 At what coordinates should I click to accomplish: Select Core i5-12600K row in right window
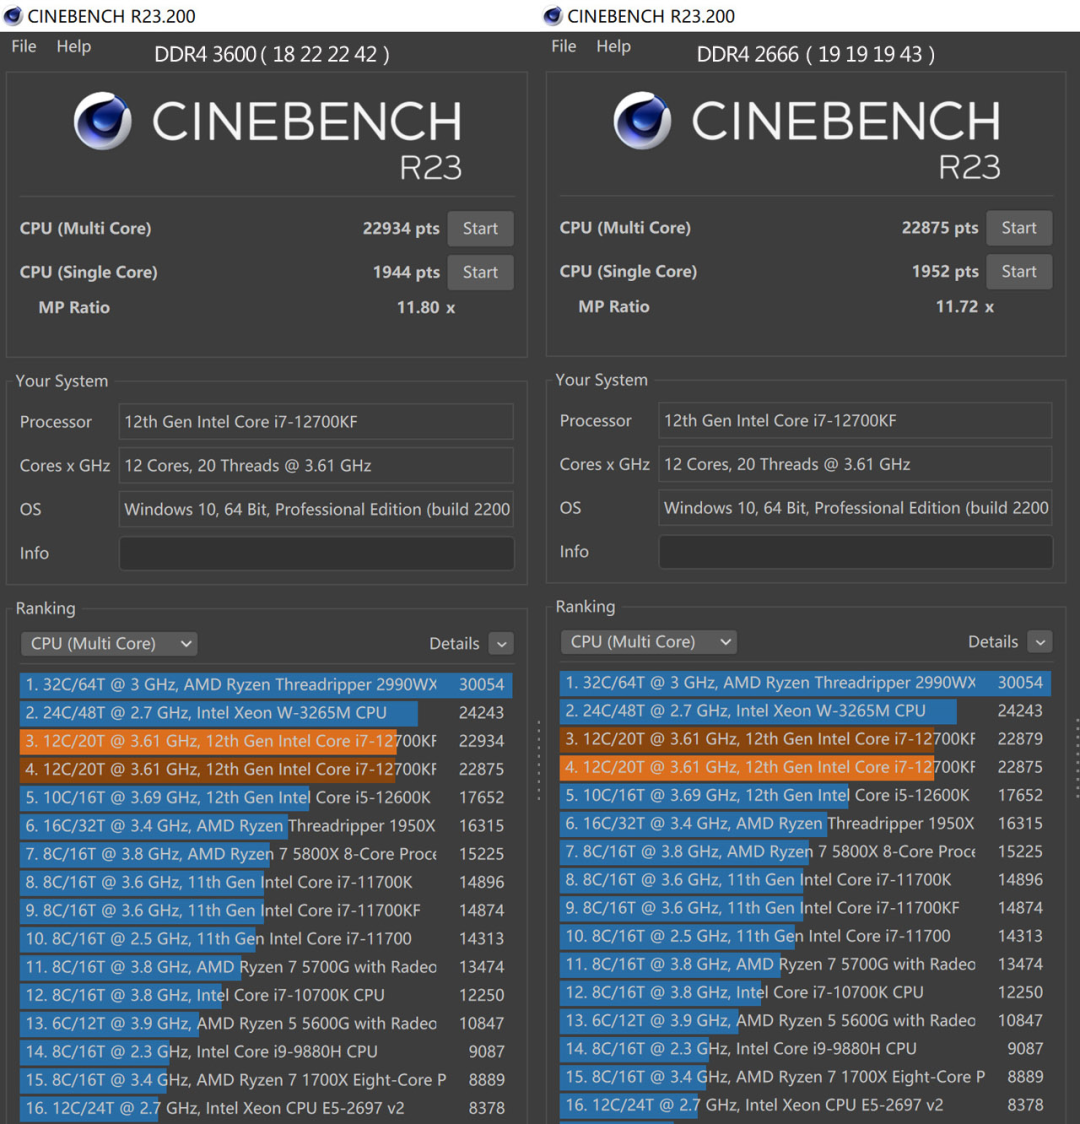[x=806, y=795]
